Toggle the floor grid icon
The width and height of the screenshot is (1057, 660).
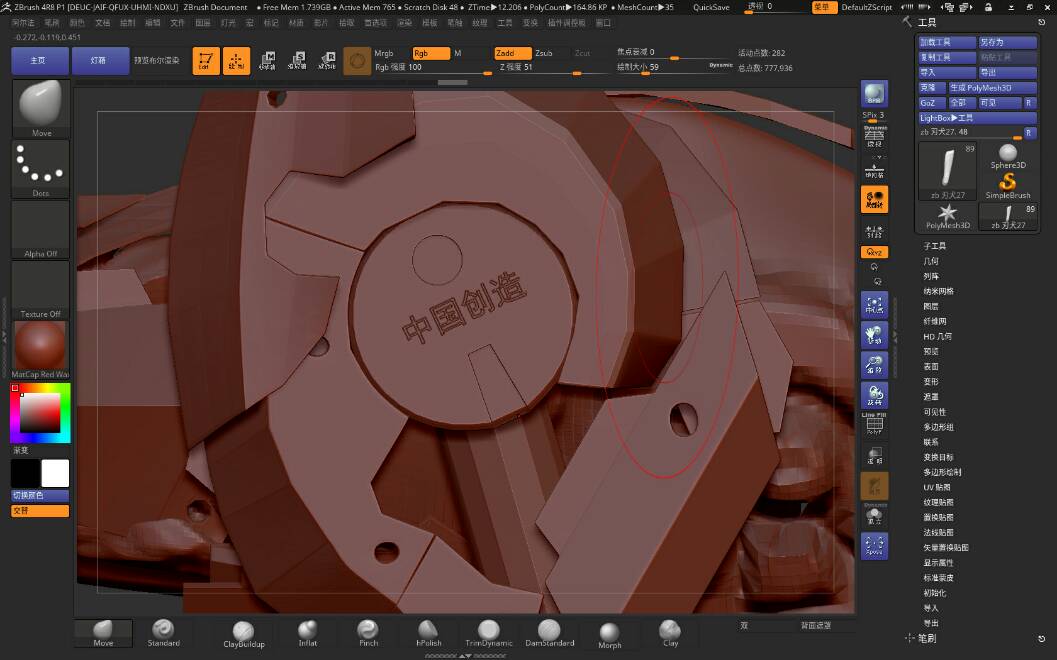pyautogui.click(x=874, y=170)
